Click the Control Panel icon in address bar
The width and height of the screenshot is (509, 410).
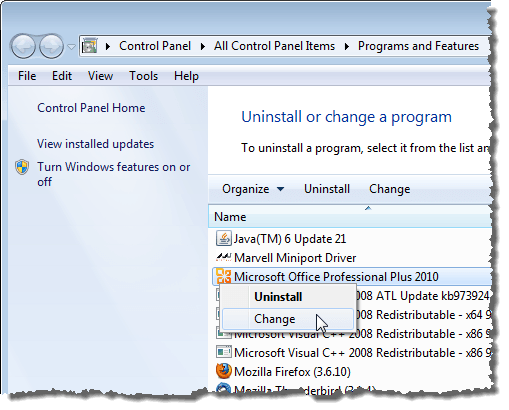(x=90, y=46)
